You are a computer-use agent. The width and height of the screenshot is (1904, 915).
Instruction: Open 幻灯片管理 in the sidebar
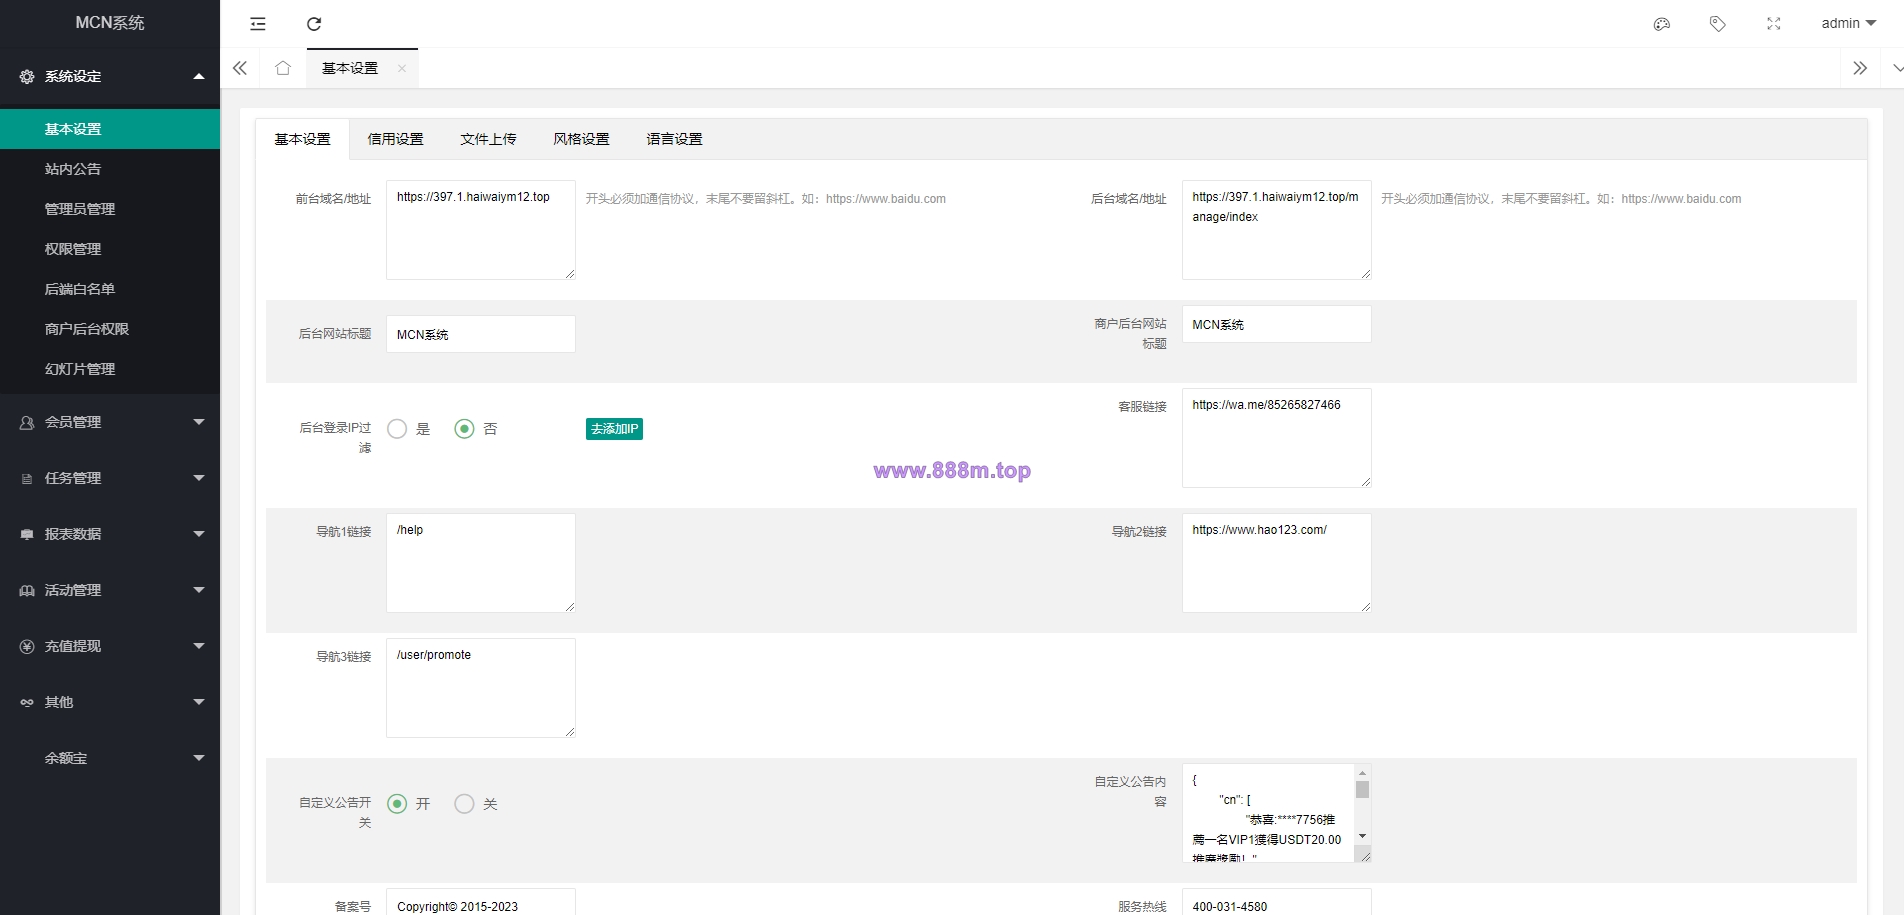pos(110,369)
